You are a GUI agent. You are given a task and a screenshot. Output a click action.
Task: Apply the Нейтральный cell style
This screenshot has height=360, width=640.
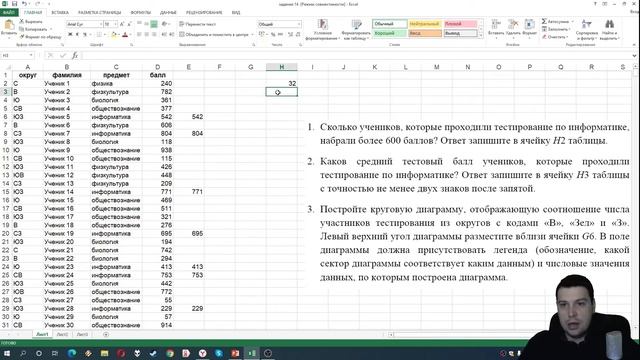point(424,24)
